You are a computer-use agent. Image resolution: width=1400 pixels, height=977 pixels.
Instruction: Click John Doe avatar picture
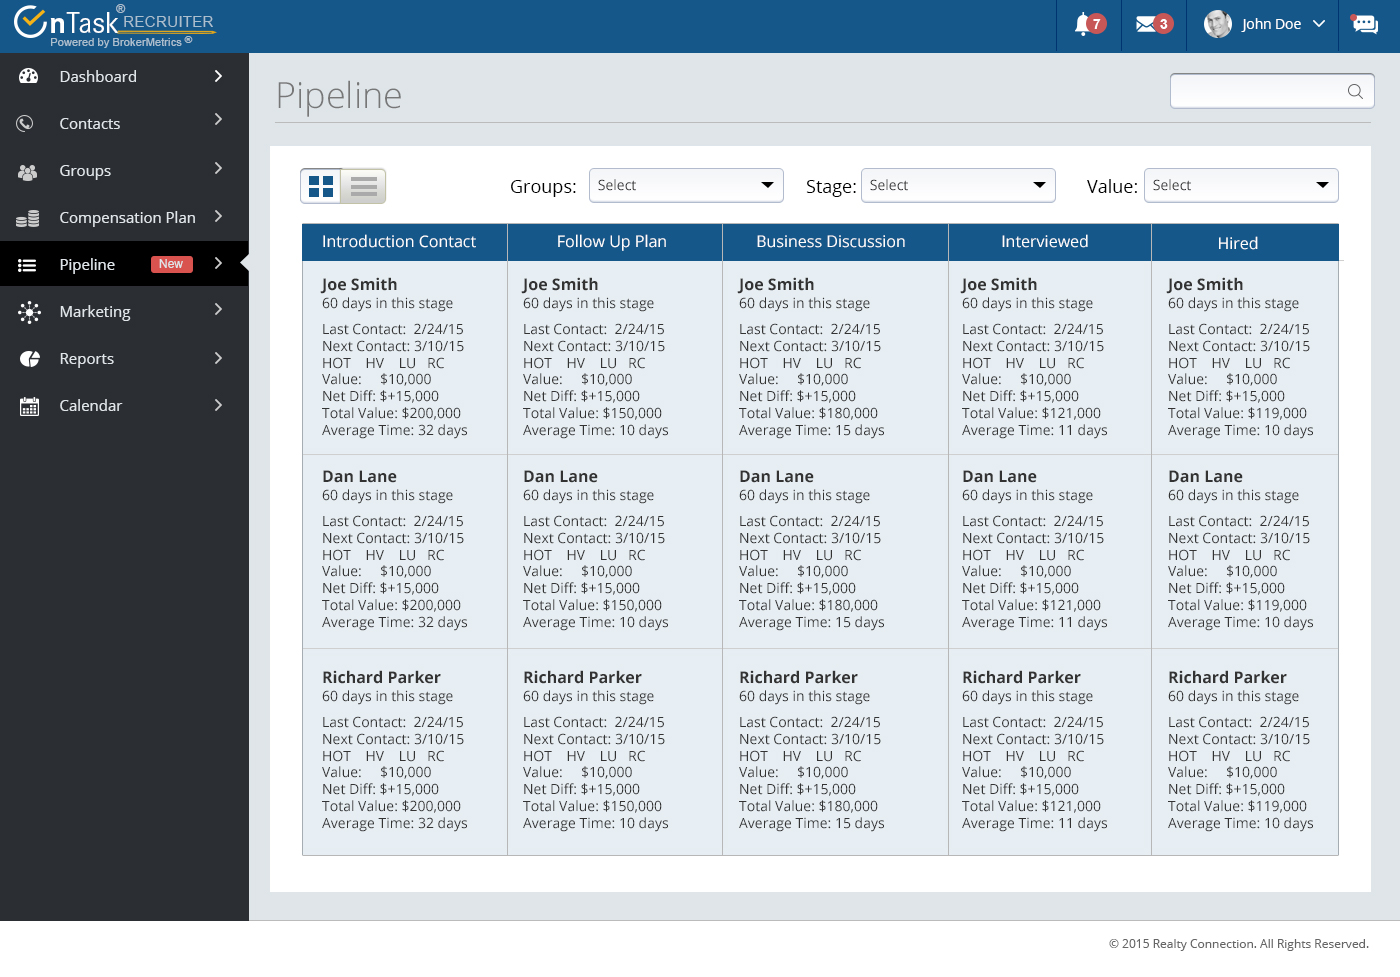coord(1217,24)
